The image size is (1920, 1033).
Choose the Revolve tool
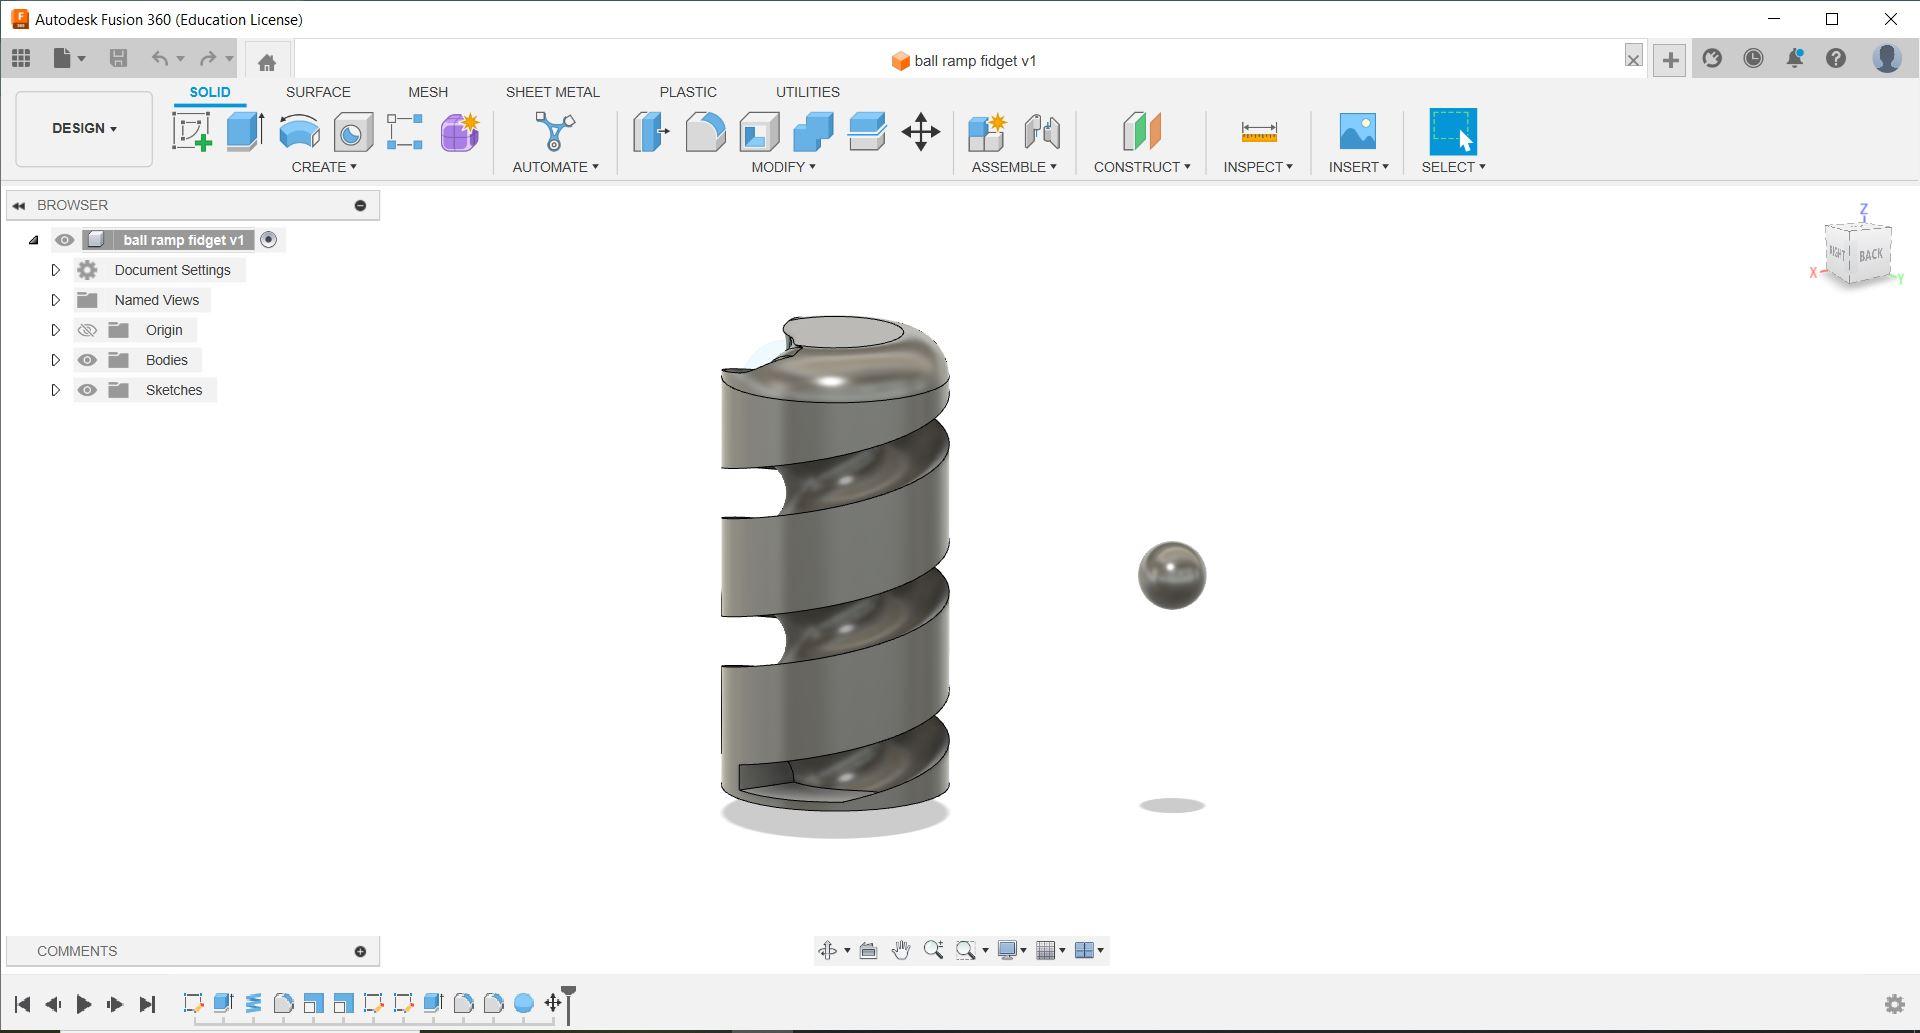click(299, 132)
